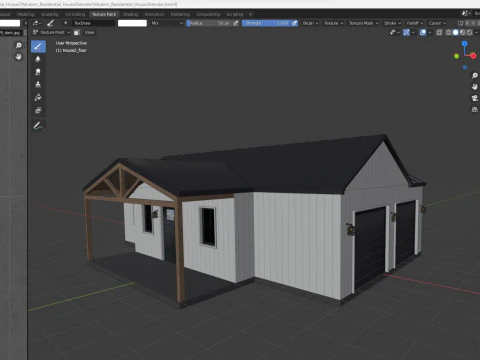Image resolution: width=480 pixels, height=360 pixels.
Task: Click the symmetry mirror icon
Action: (x=461, y=23)
